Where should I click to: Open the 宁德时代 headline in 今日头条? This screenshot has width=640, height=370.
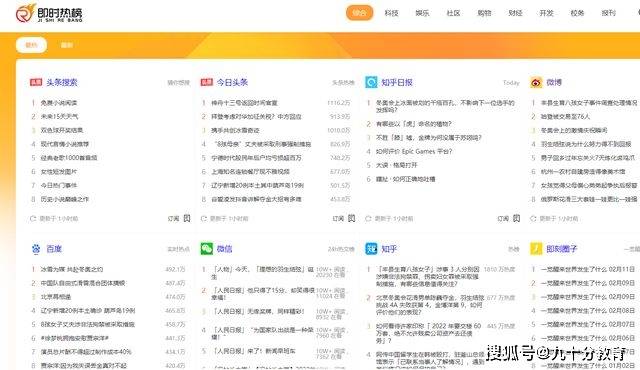pyautogui.click(x=256, y=158)
